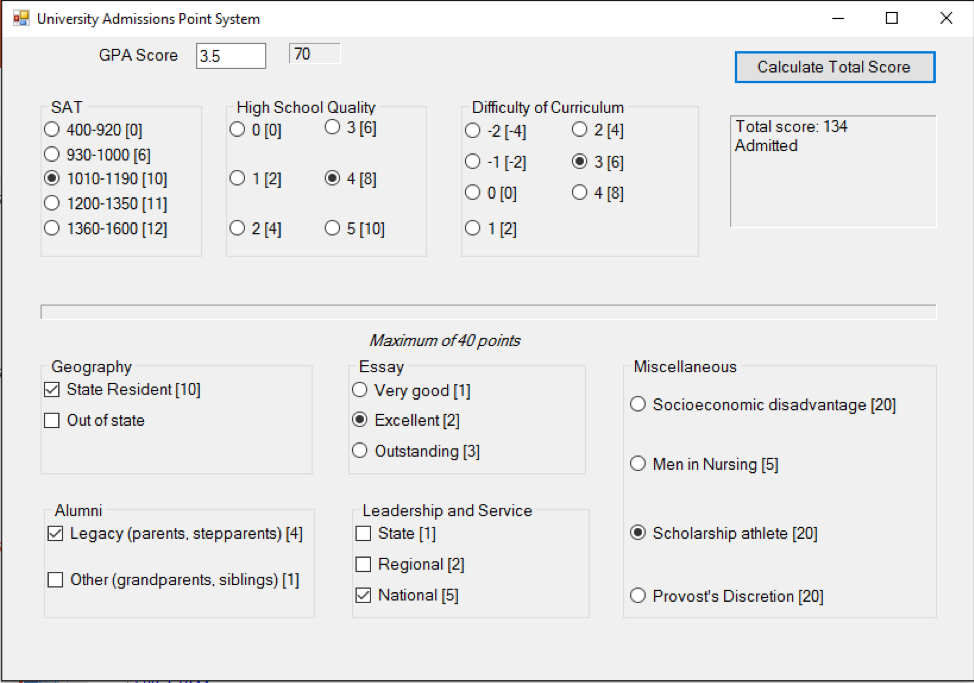Screen dimensions: 974x683
Task: Click the progress bar above Maximum points
Action: click(488, 311)
